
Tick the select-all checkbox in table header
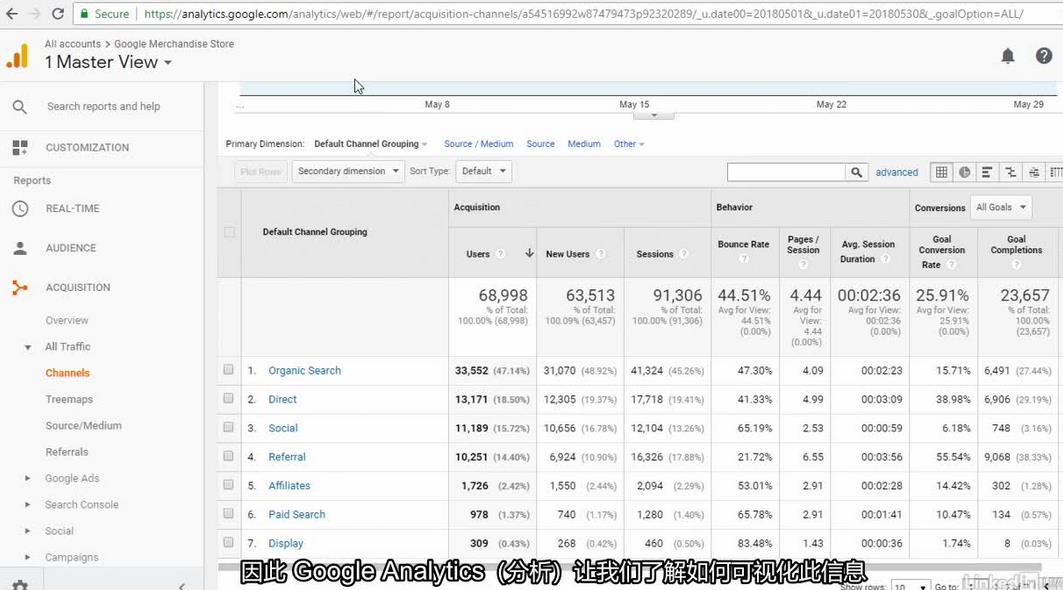229,232
